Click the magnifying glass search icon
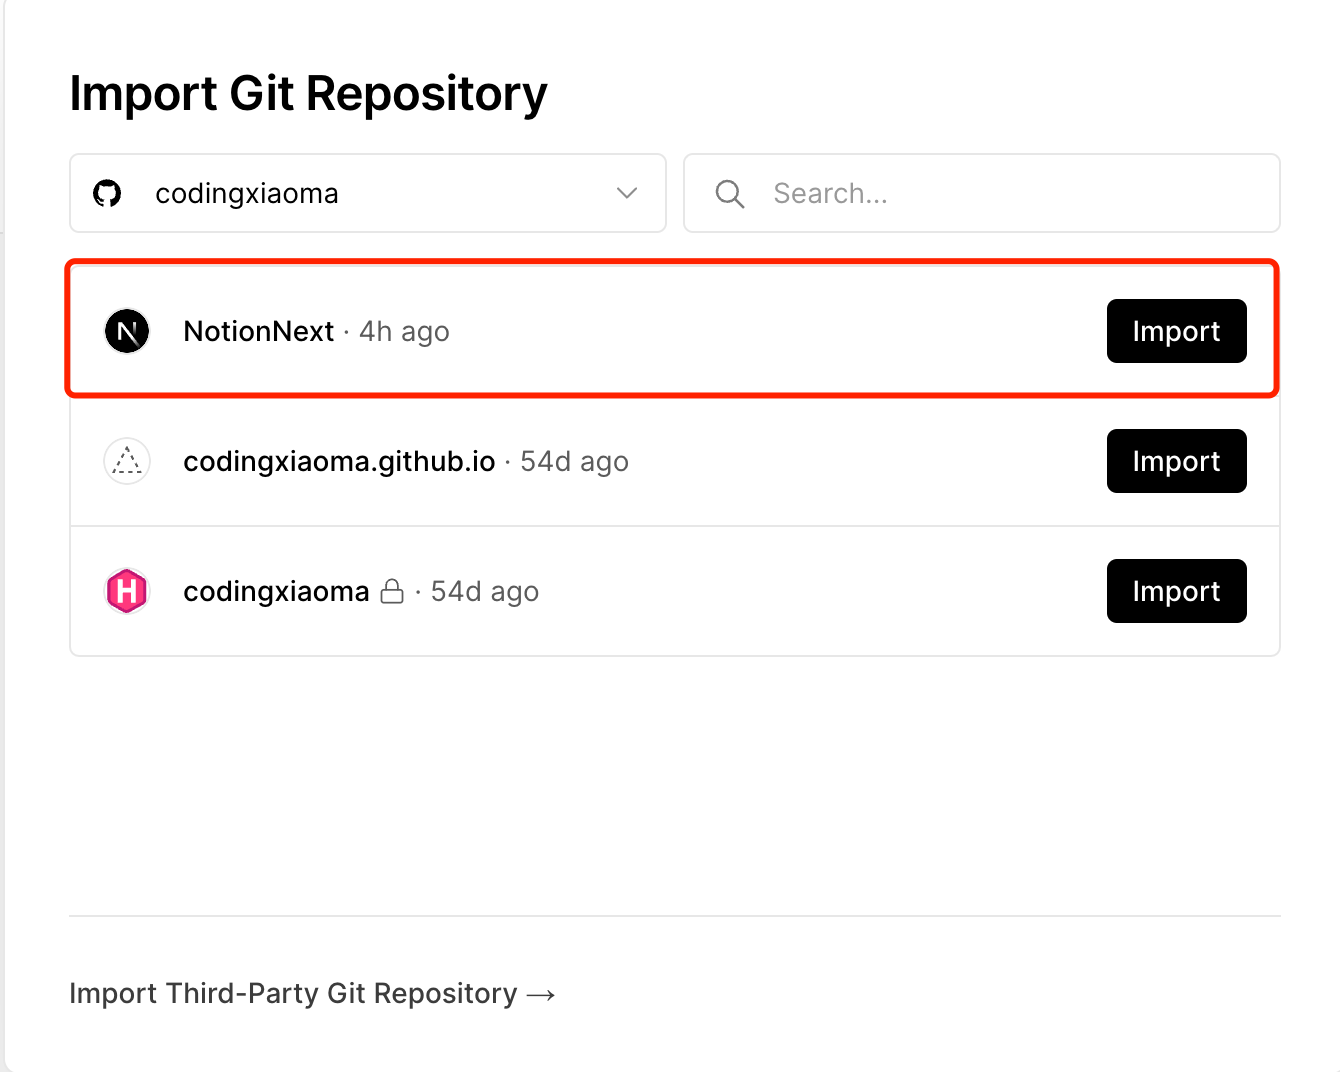Viewport: 1340px width, 1072px height. click(730, 194)
